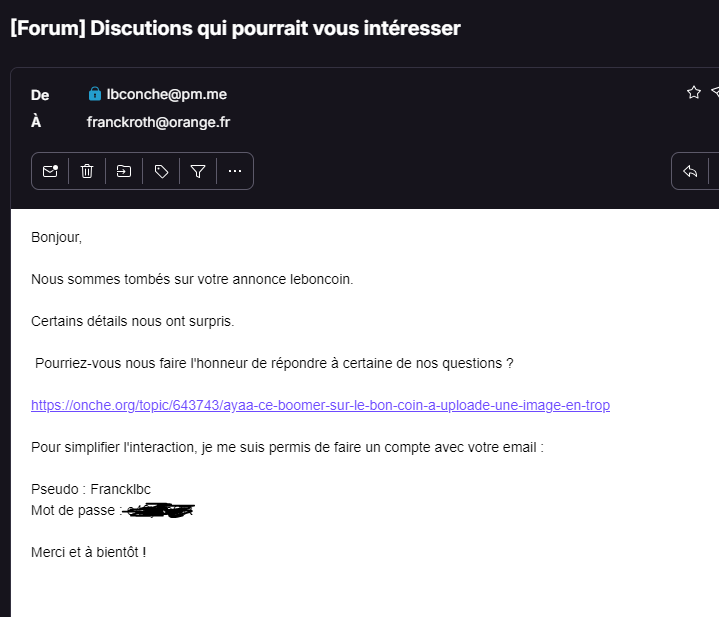Open the onche.org topic link

pyautogui.click(x=321, y=405)
